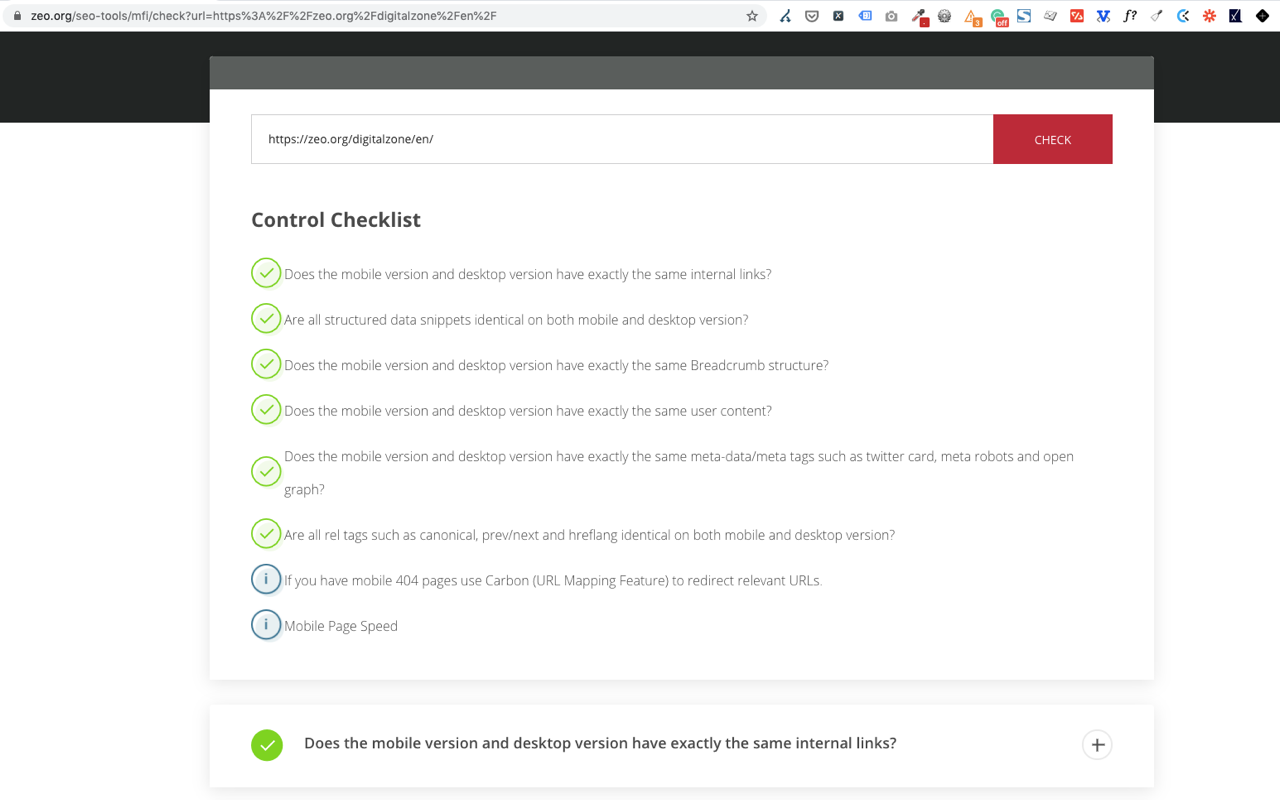Click the Control Checklist heading
Screen dimensions: 1280x800
[x=336, y=219]
